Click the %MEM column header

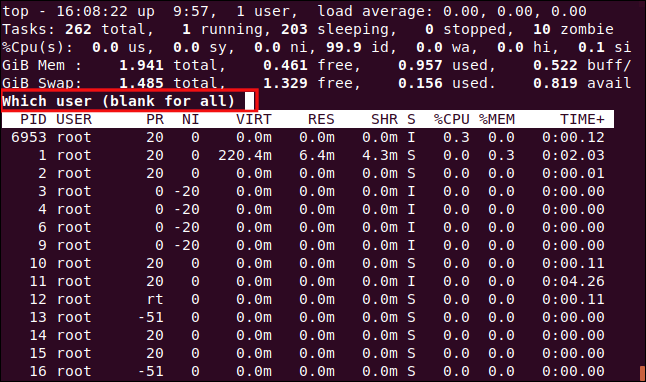click(x=496, y=119)
